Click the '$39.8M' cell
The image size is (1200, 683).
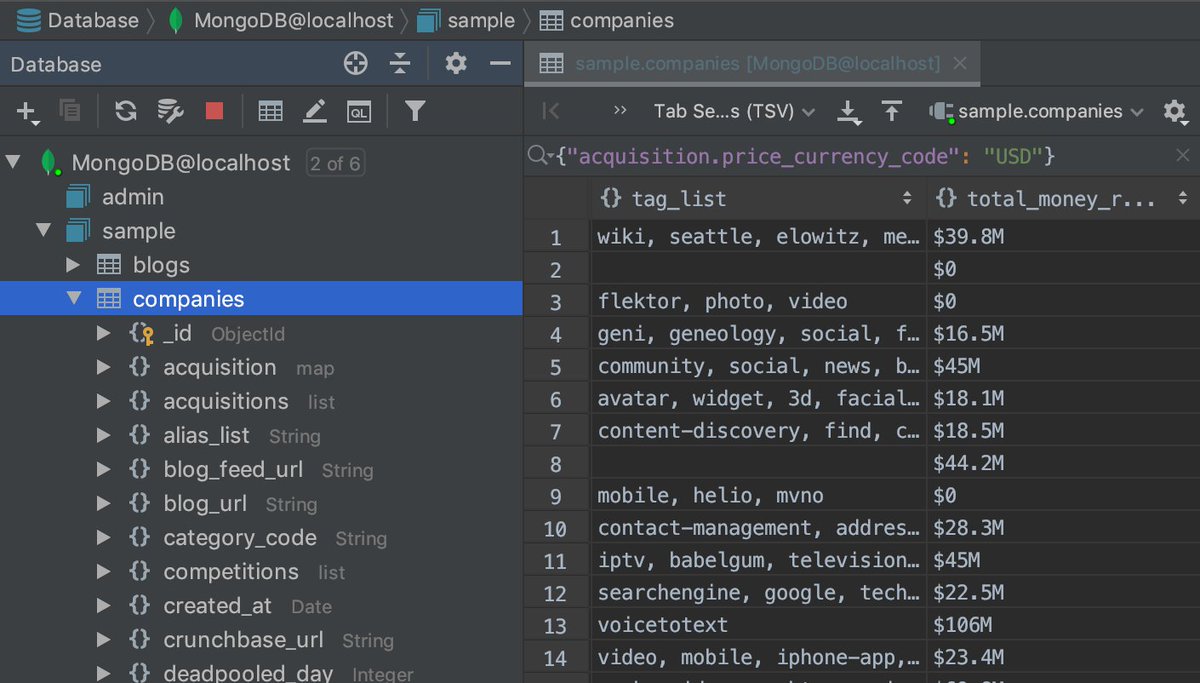(1063, 237)
